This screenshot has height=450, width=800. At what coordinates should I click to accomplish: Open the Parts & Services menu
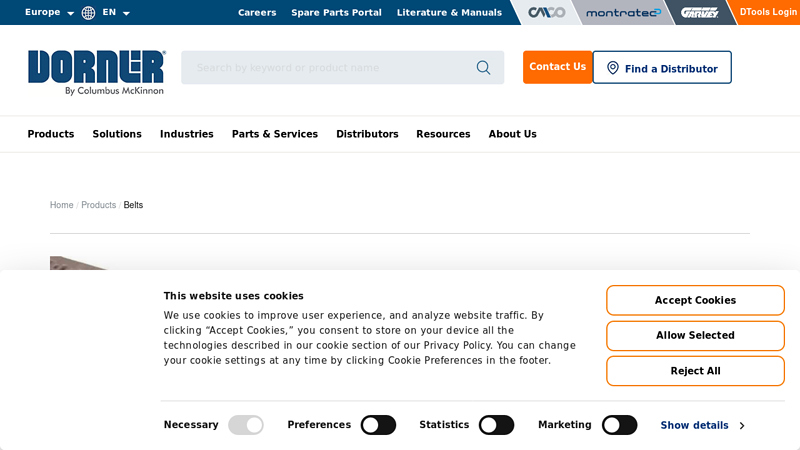click(274, 134)
